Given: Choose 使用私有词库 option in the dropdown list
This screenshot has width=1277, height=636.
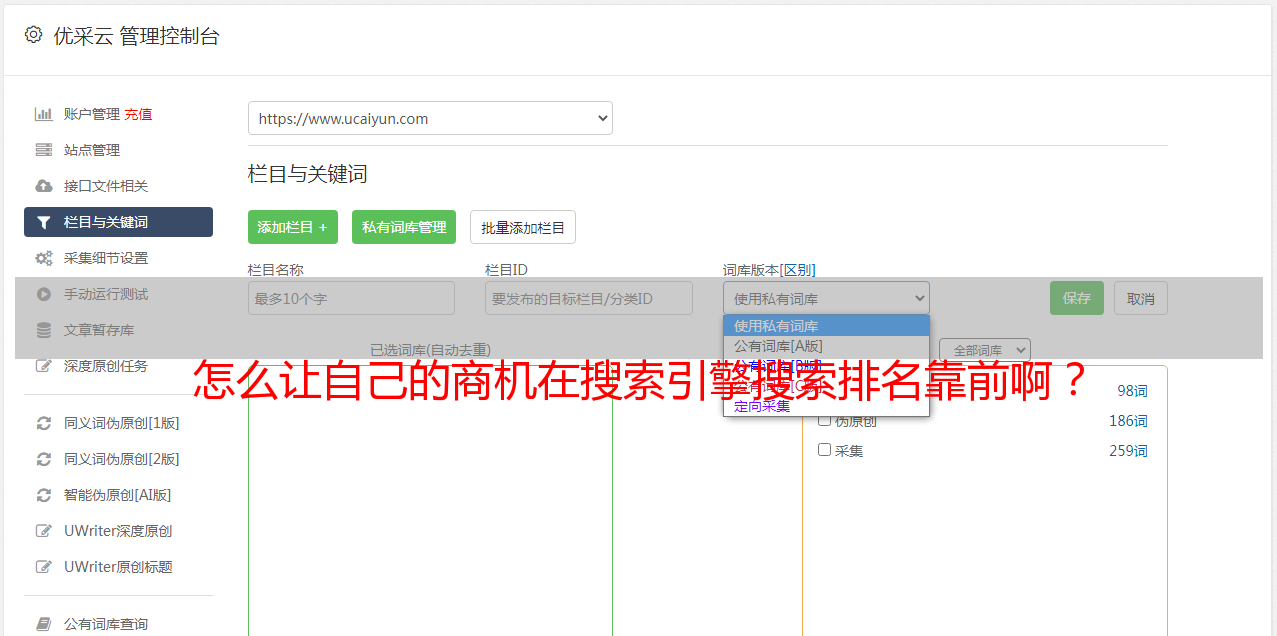Looking at the screenshot, I should coord(826,326).
